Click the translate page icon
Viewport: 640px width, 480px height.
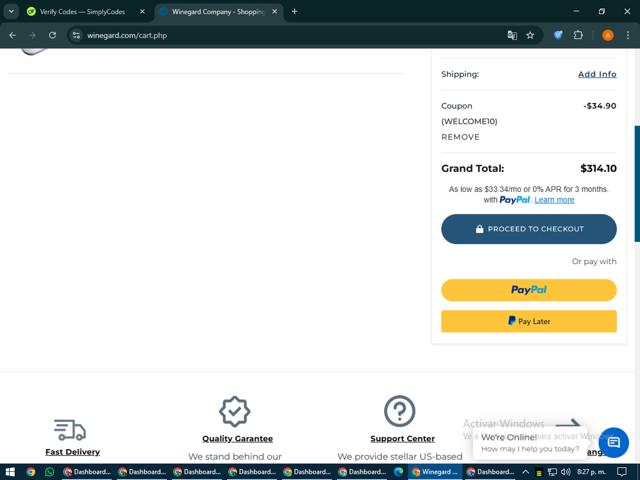[512, 36]
